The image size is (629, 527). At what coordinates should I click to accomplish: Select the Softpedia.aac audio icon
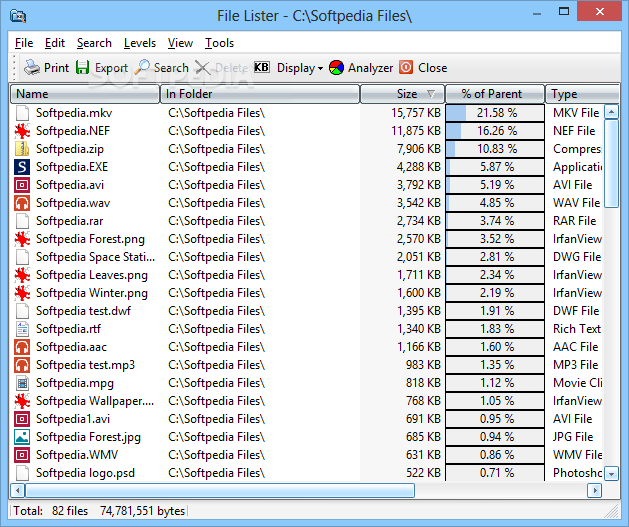tap(22, 347)
